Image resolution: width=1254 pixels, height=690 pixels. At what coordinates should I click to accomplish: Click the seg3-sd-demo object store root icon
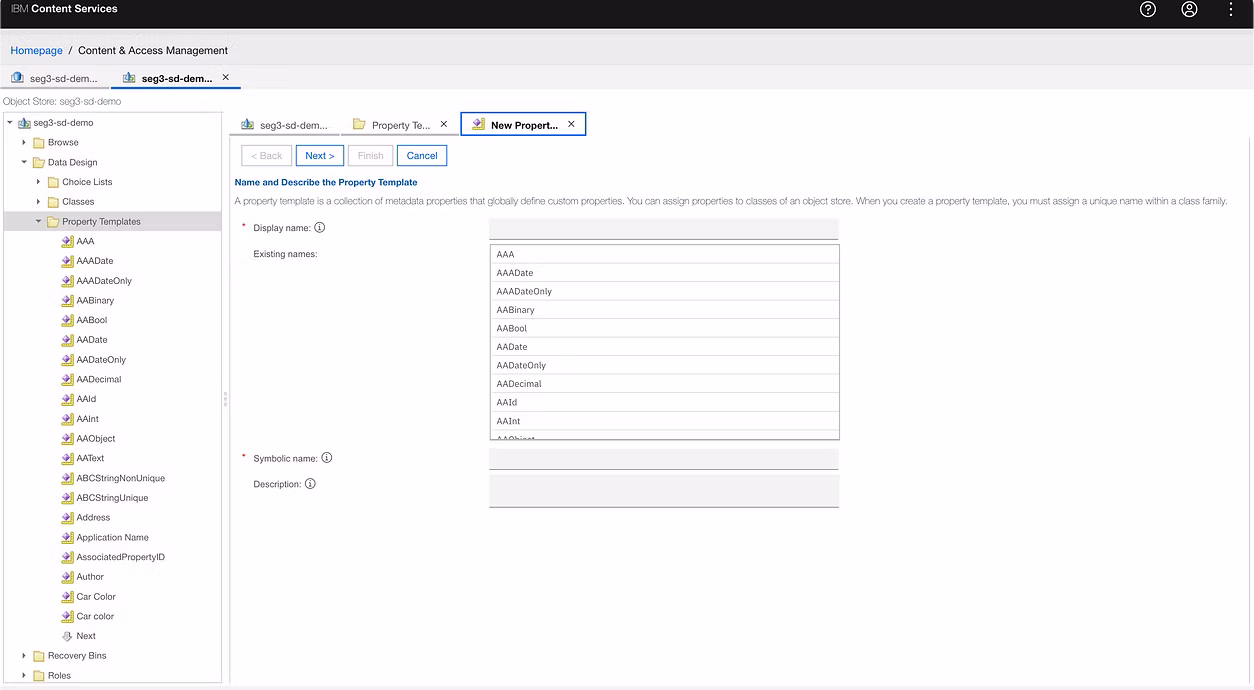coord(24,123)
